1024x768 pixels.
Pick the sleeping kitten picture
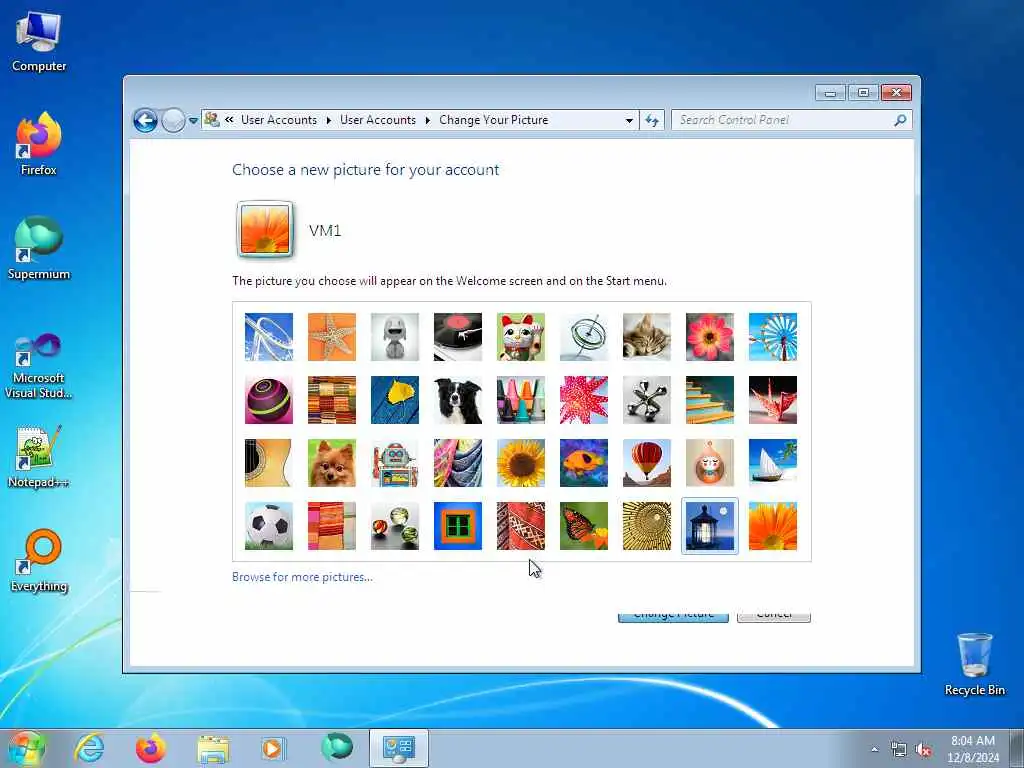[647, 337]
